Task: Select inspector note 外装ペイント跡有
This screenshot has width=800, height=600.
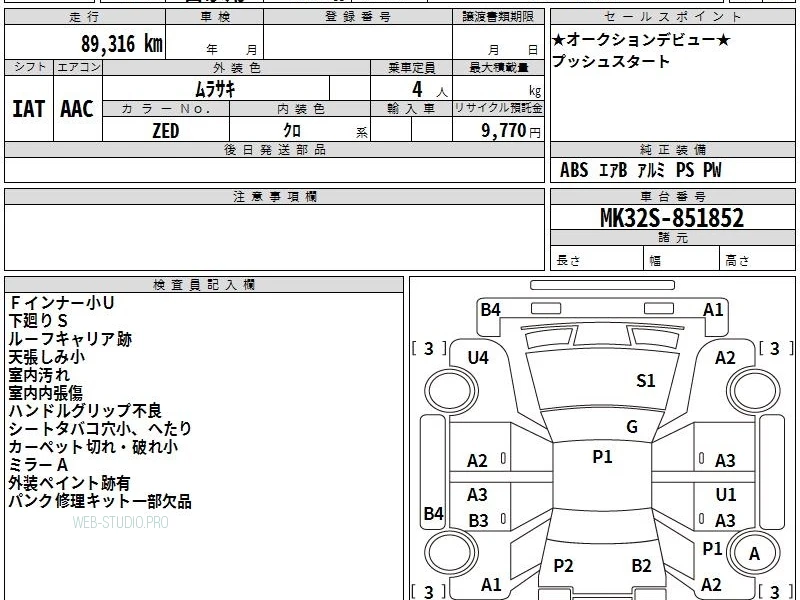Action: tap(69, 483)
